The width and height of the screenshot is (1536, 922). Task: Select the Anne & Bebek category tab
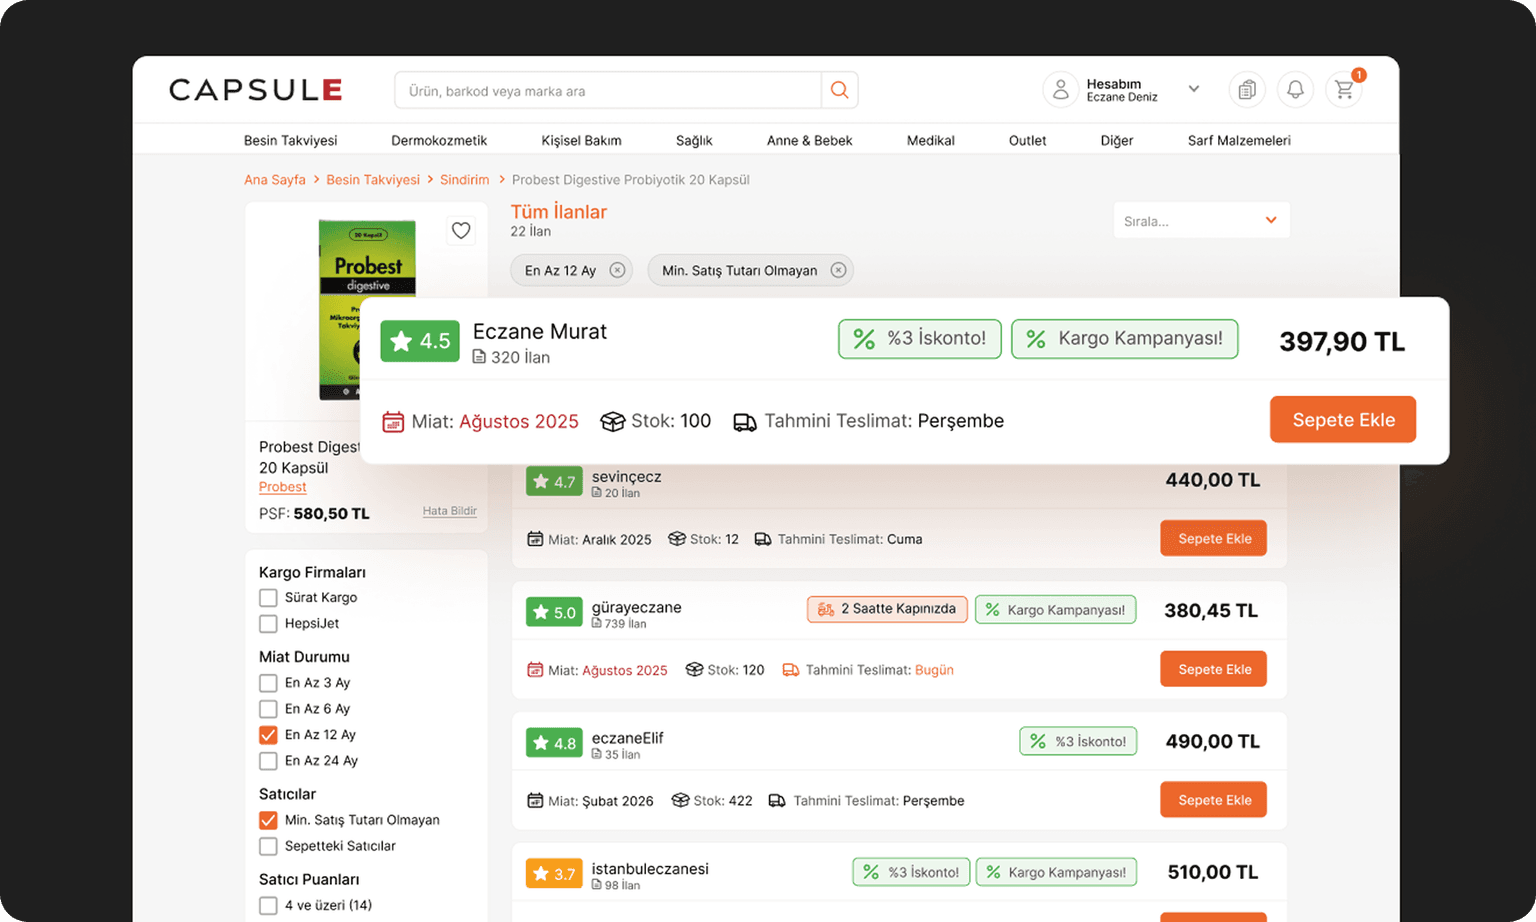(x=809, y=140)
